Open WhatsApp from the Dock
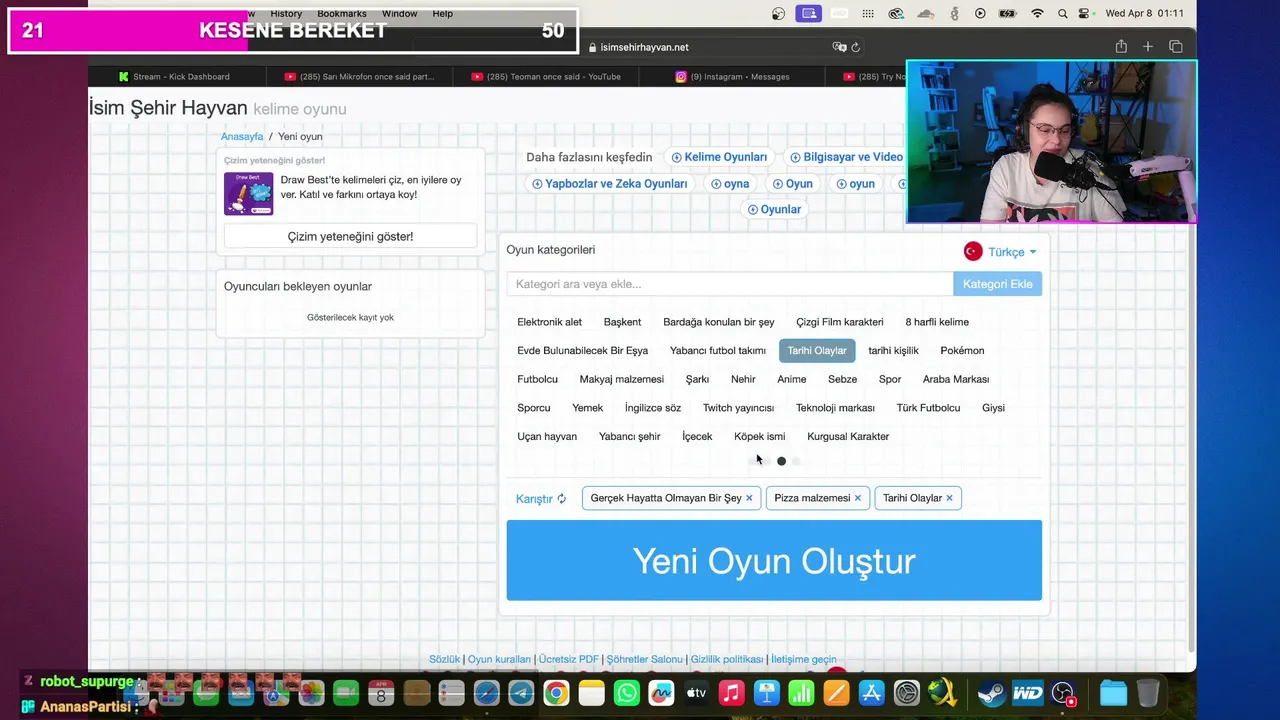The image size is (1280, 720). point(626,693)
